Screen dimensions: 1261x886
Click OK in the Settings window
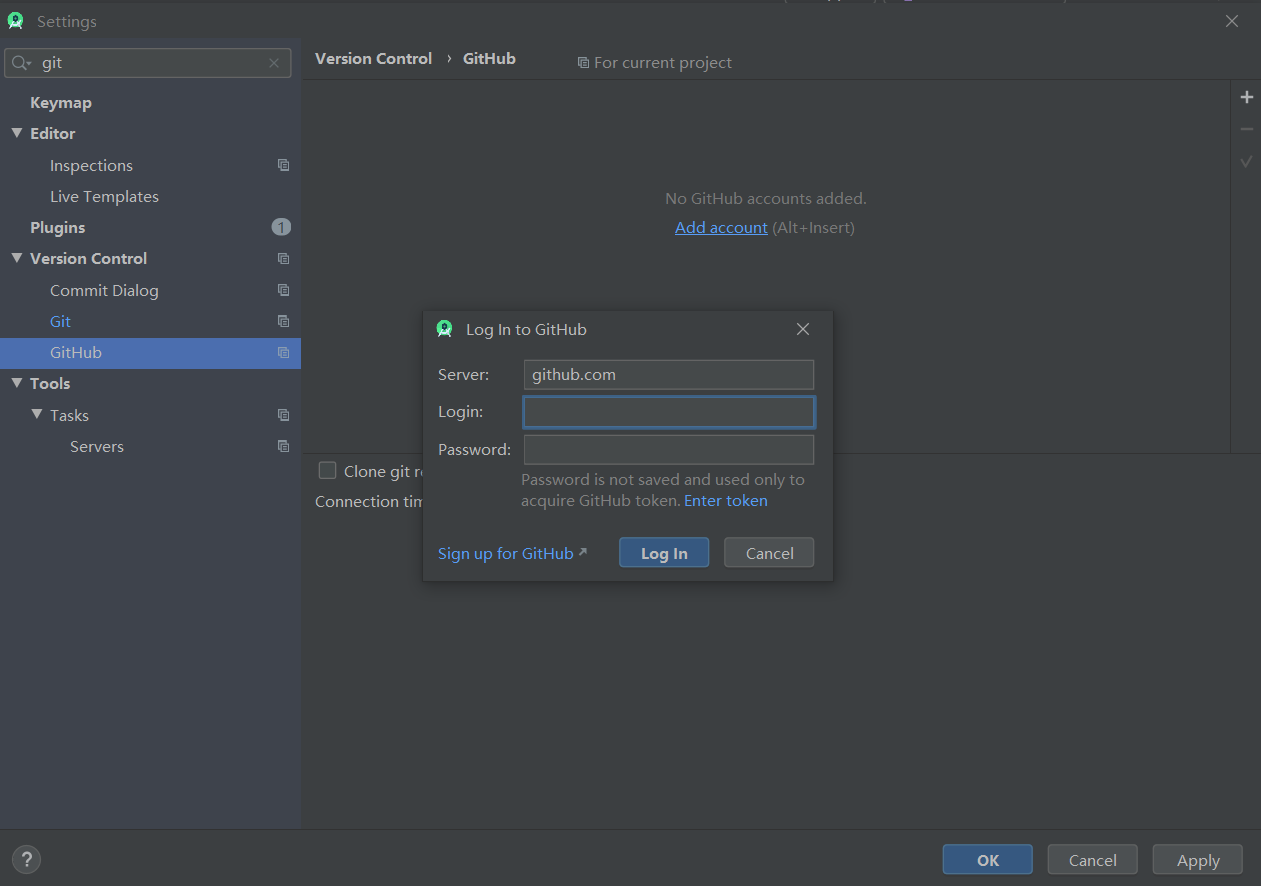pyautogui.click(x=988, y=860)
